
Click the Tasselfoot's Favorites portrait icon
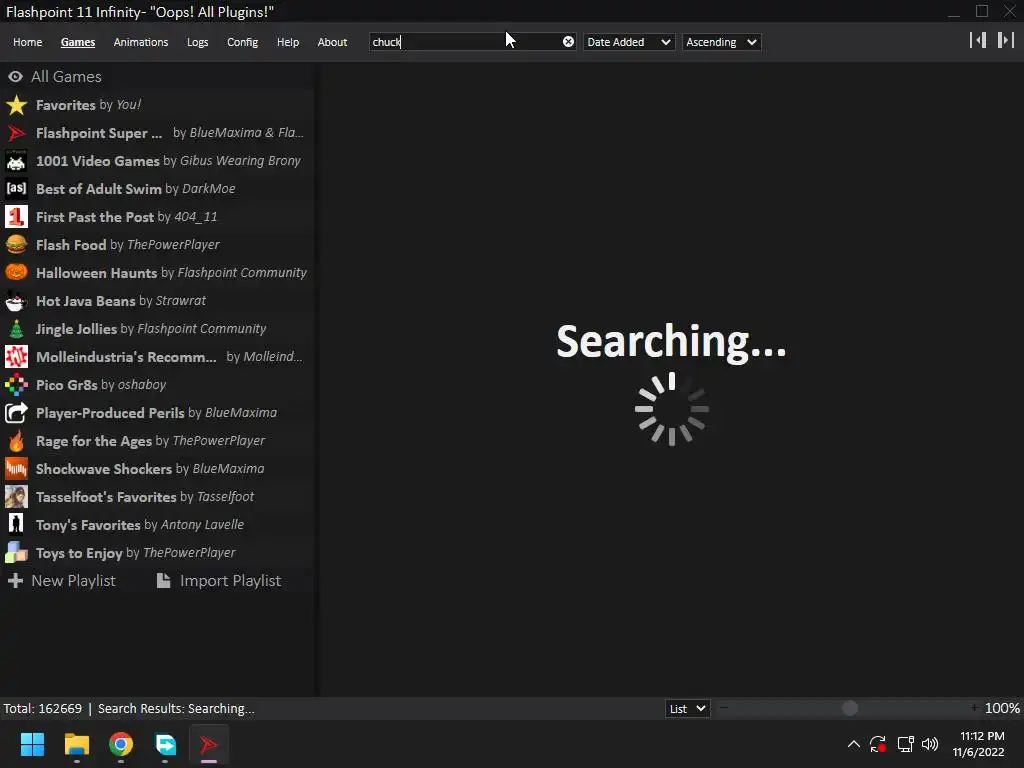click(x=16, y=497)
